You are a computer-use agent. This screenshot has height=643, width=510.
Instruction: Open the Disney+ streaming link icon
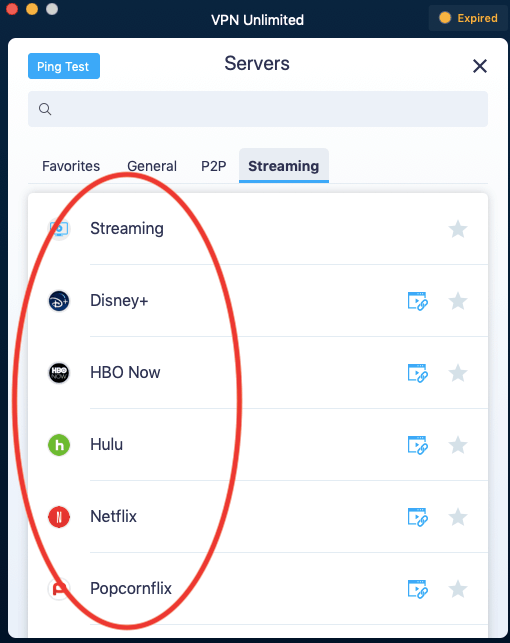(x=417, y=301)
